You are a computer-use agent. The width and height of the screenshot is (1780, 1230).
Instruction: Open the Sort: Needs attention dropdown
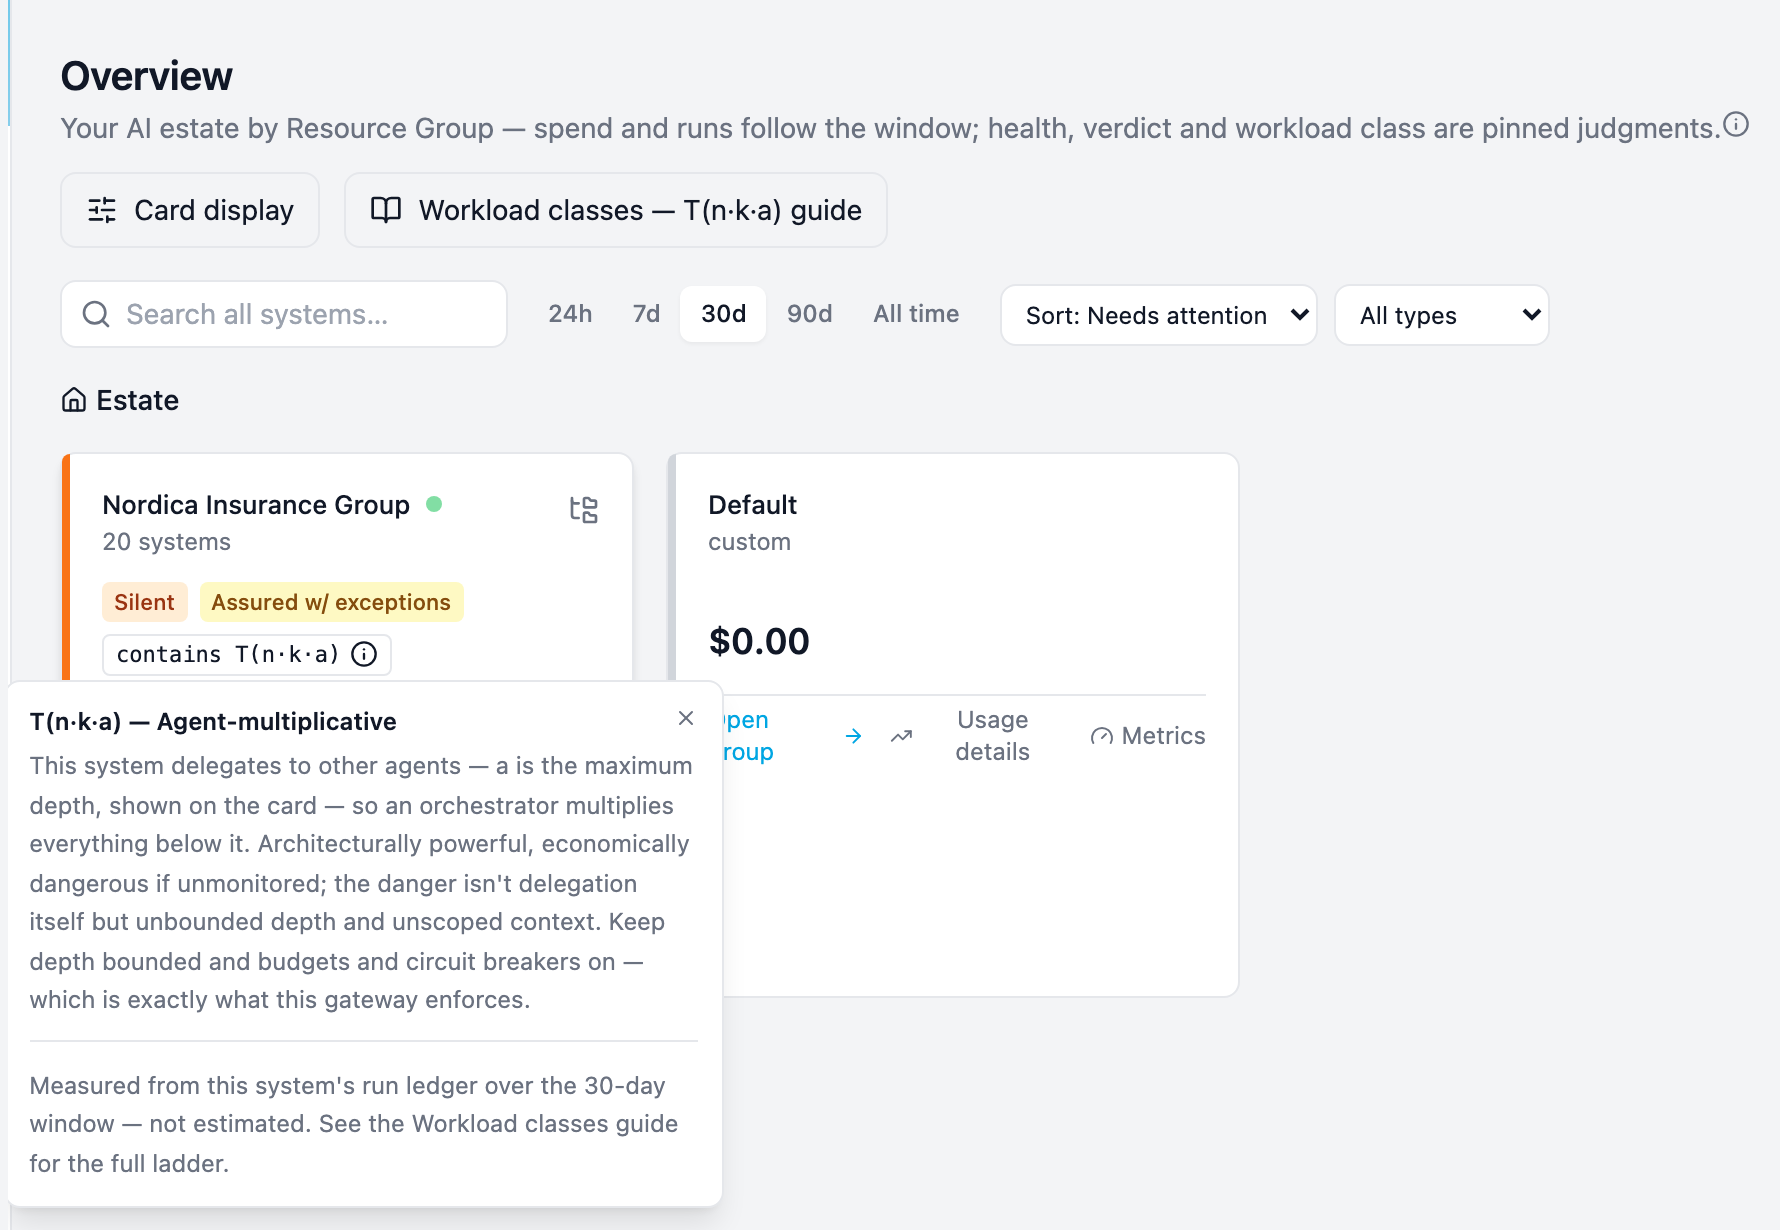(1159, 315)
